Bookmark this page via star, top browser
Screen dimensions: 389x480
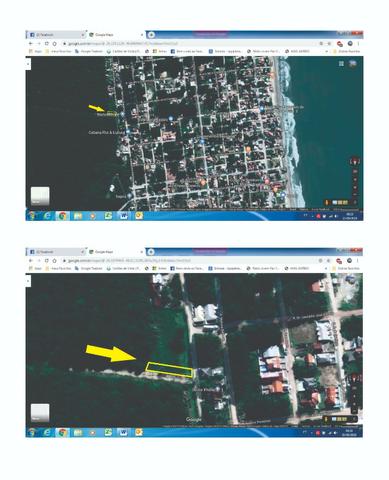330,44
